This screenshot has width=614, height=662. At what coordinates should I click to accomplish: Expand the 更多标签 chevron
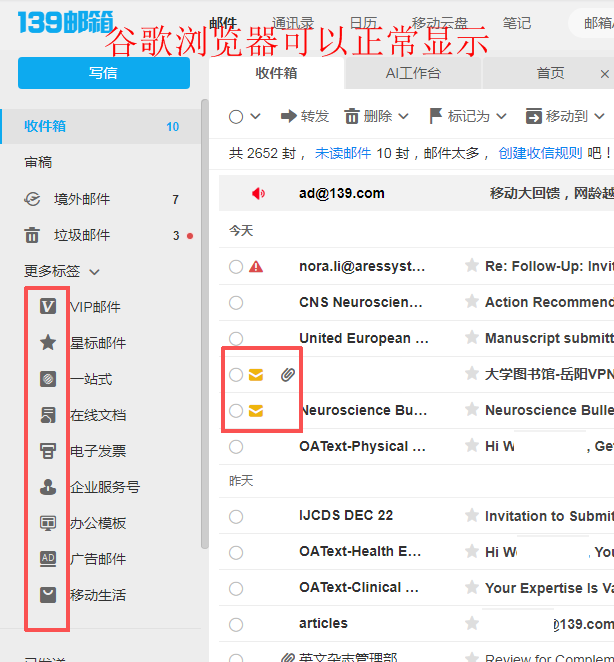[95, 272]
